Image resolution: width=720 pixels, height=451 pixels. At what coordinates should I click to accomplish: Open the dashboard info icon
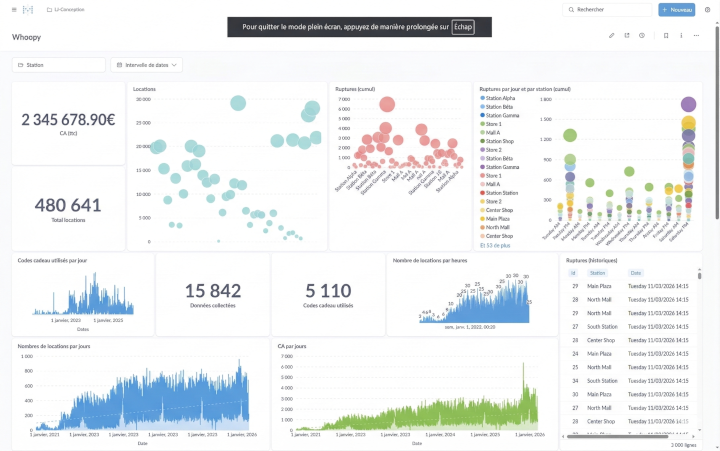pyautogui.click(x=682, y=36)
